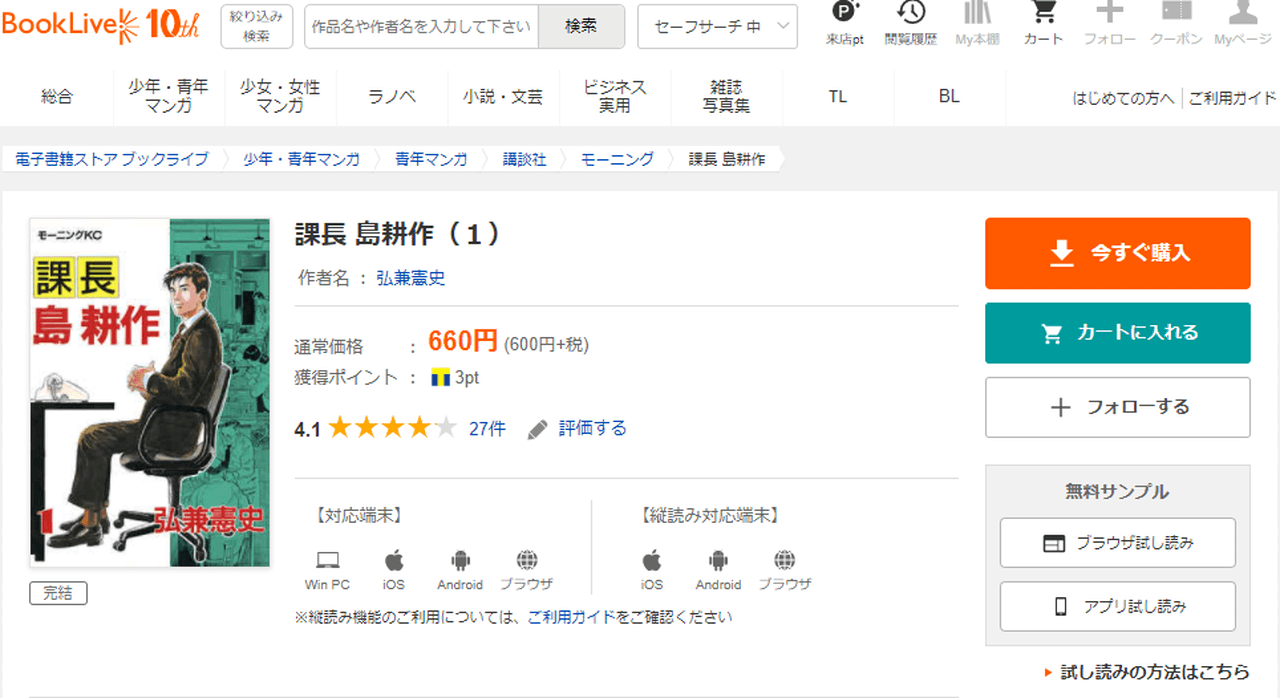Open the coupon icon in header
1280x698 pixels.
point(1176,14)
